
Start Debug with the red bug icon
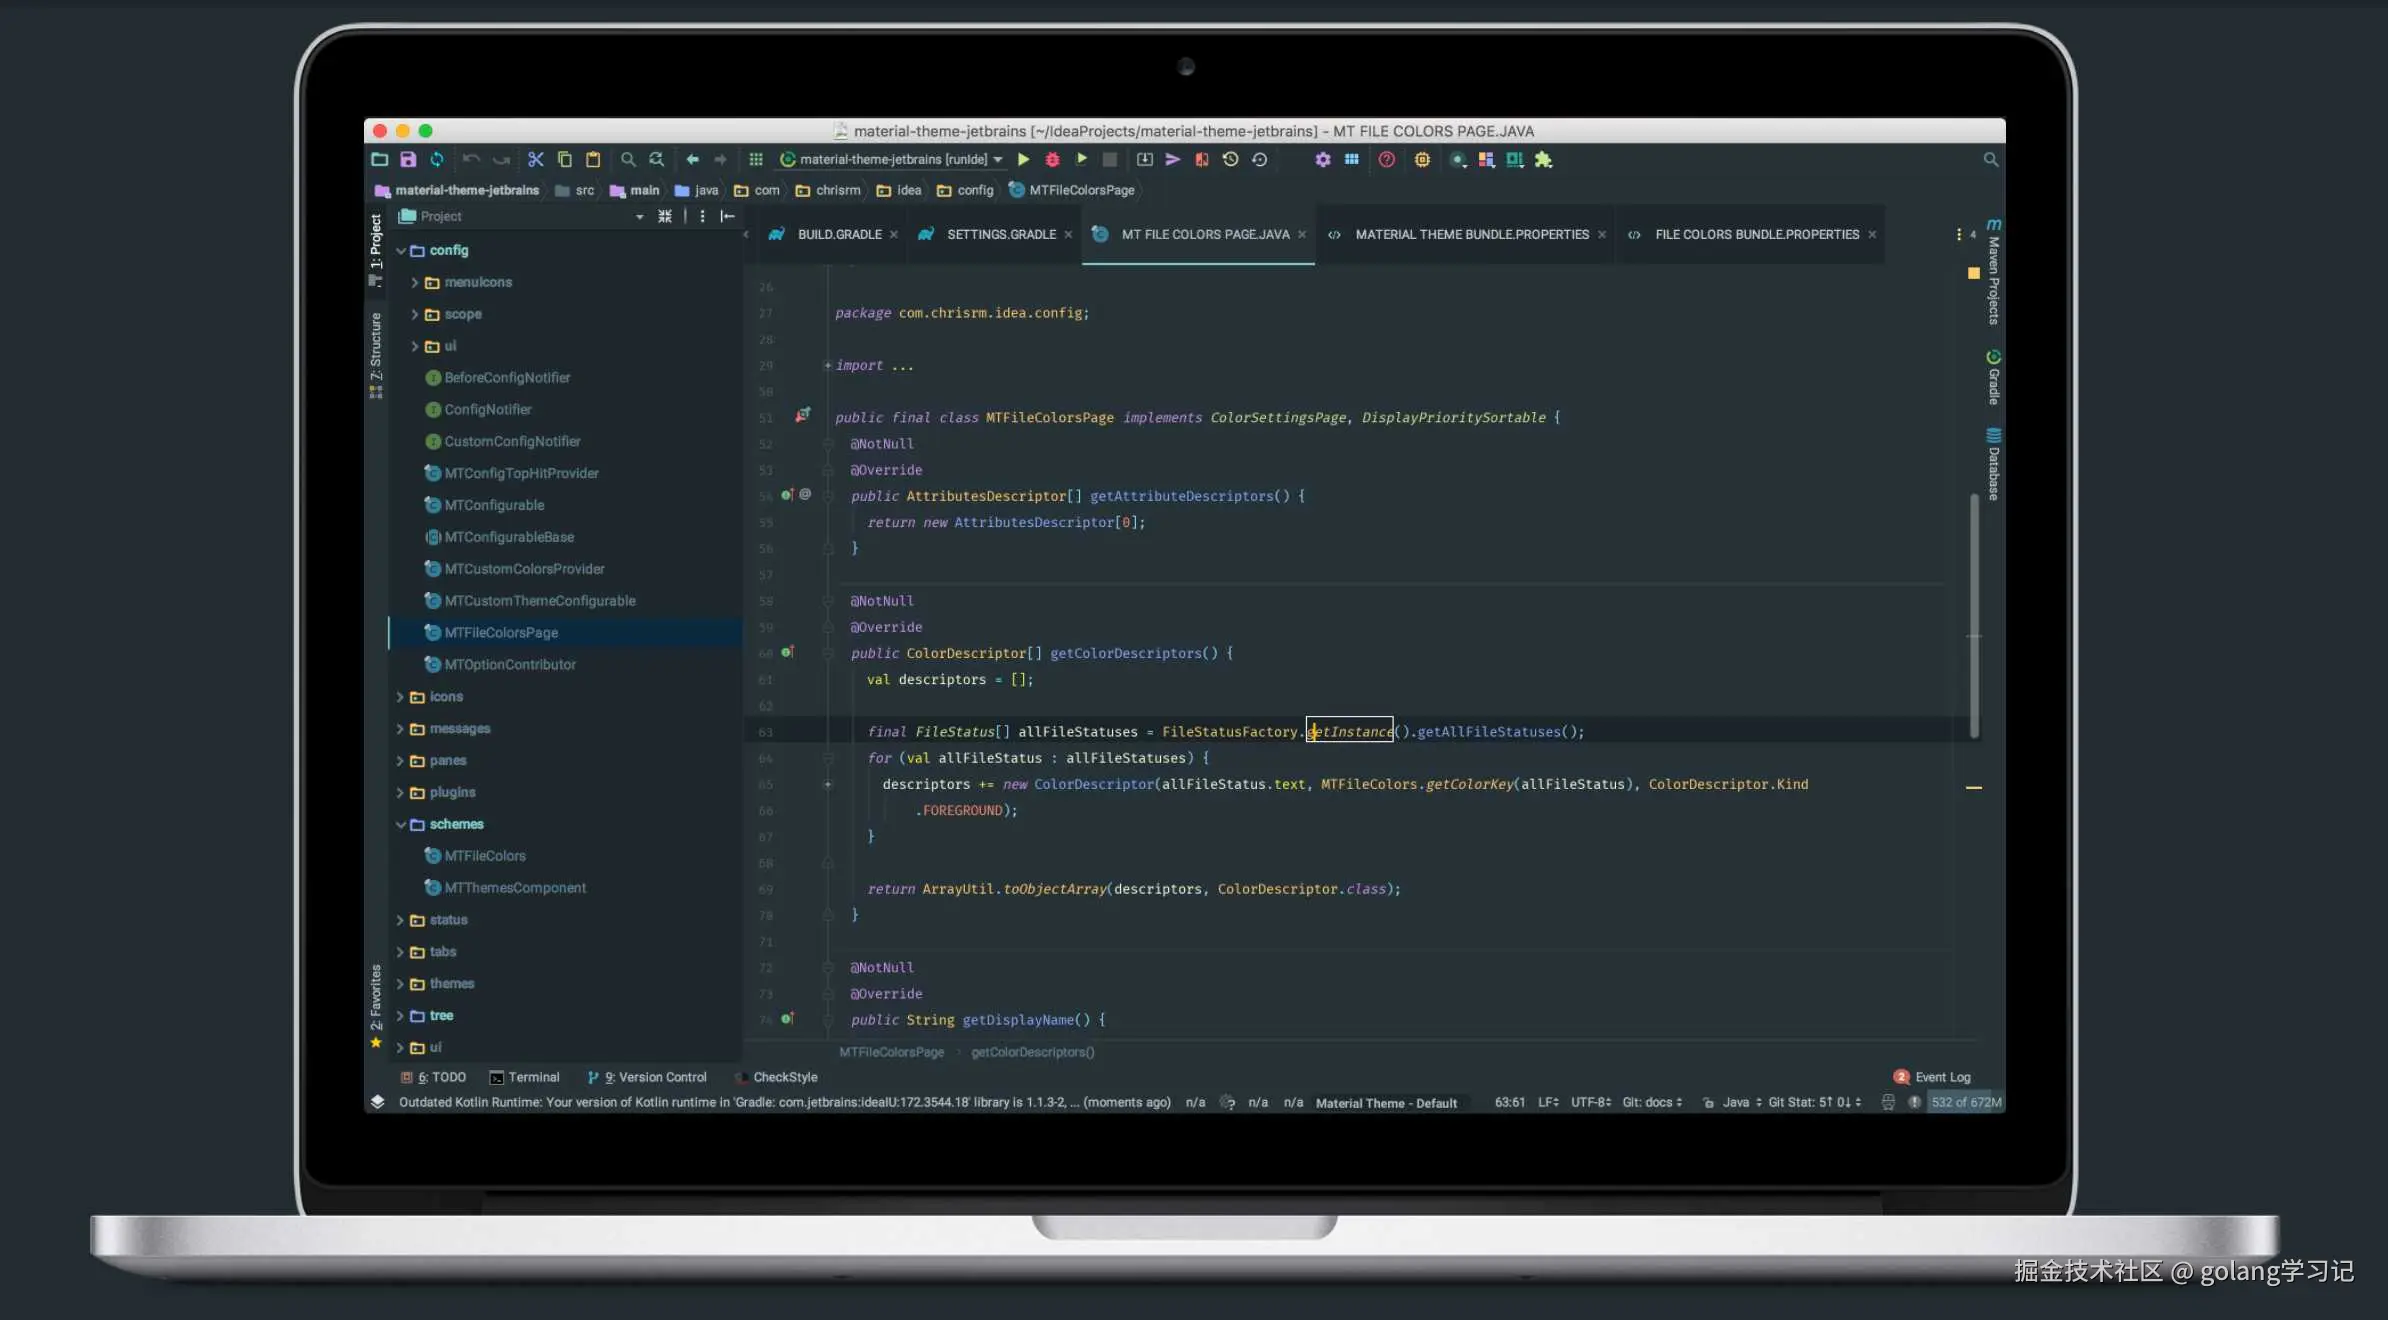coord(1052,159)
